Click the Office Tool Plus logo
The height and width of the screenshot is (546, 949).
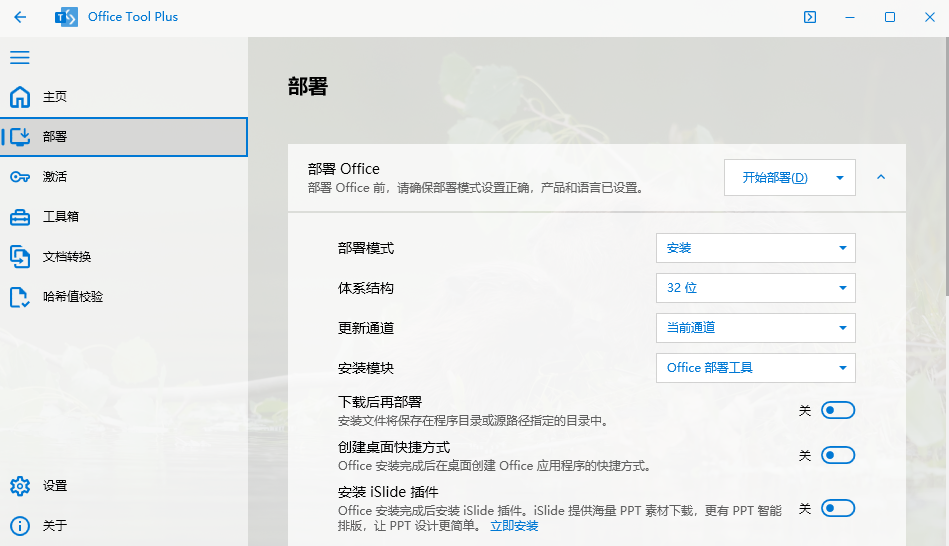tap(66, 17)
